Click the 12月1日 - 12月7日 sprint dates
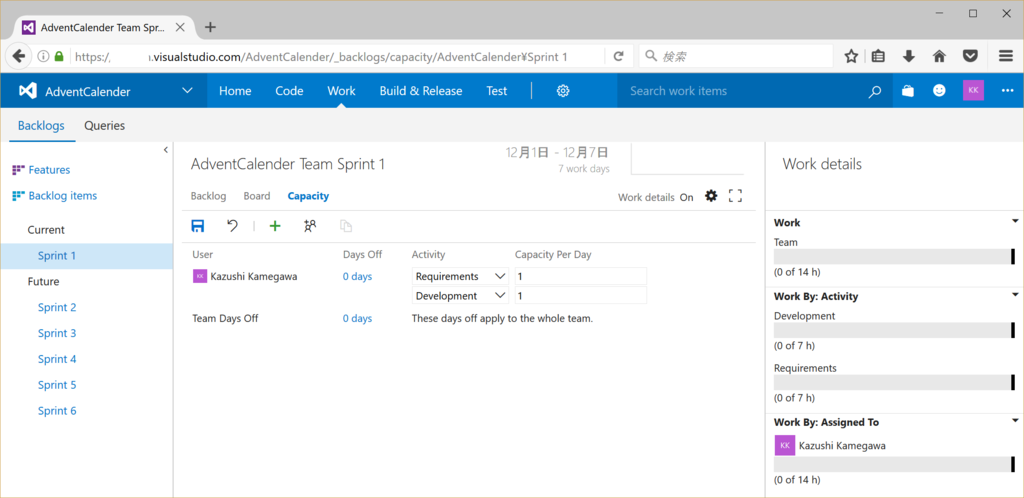The height and width of the screenshot is (498, 1024). (x=557, y=153)
